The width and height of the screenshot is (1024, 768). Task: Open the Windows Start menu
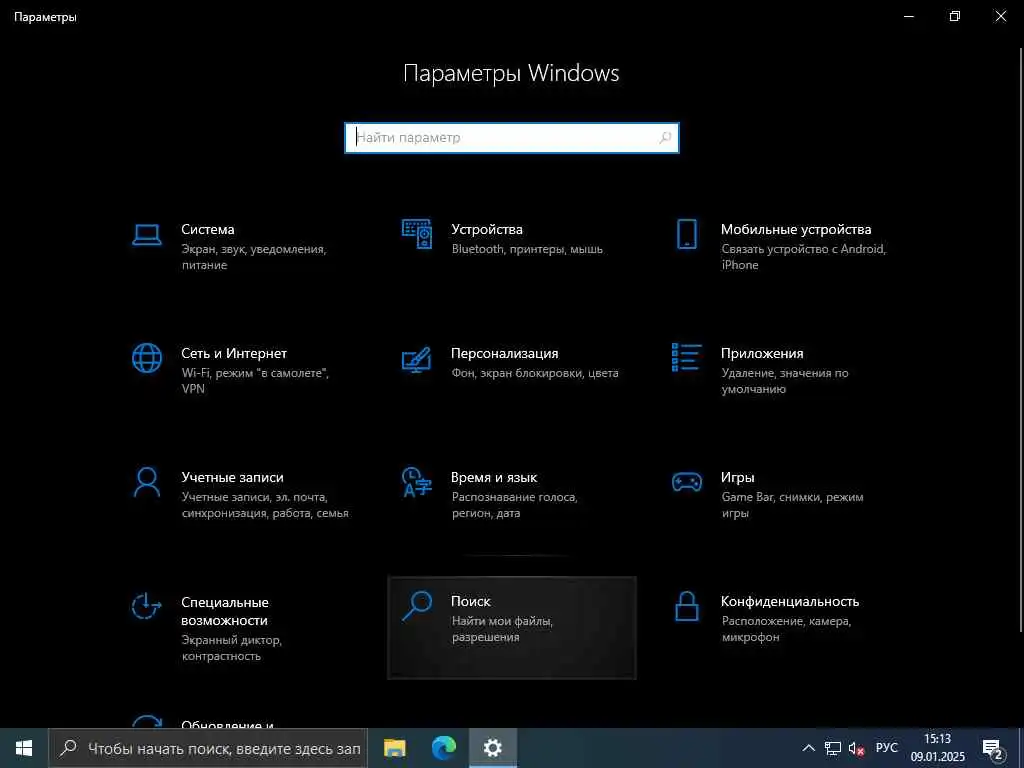click(x=24, y=748)
